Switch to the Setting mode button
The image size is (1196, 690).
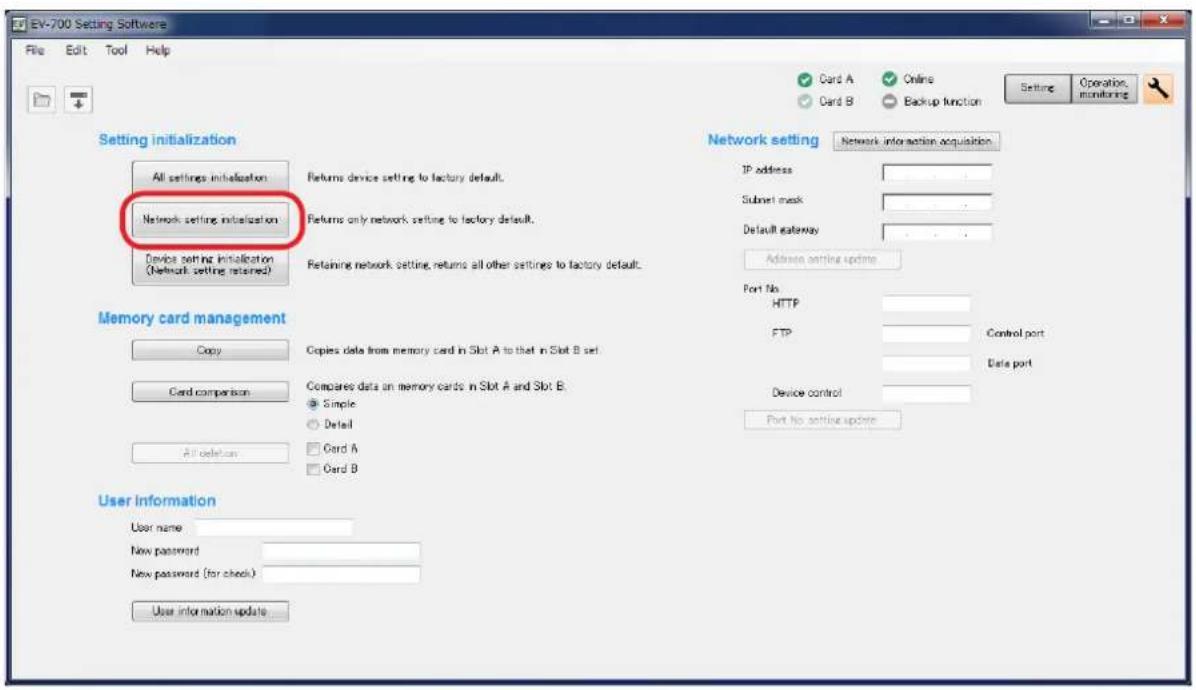coord(1037,88)
